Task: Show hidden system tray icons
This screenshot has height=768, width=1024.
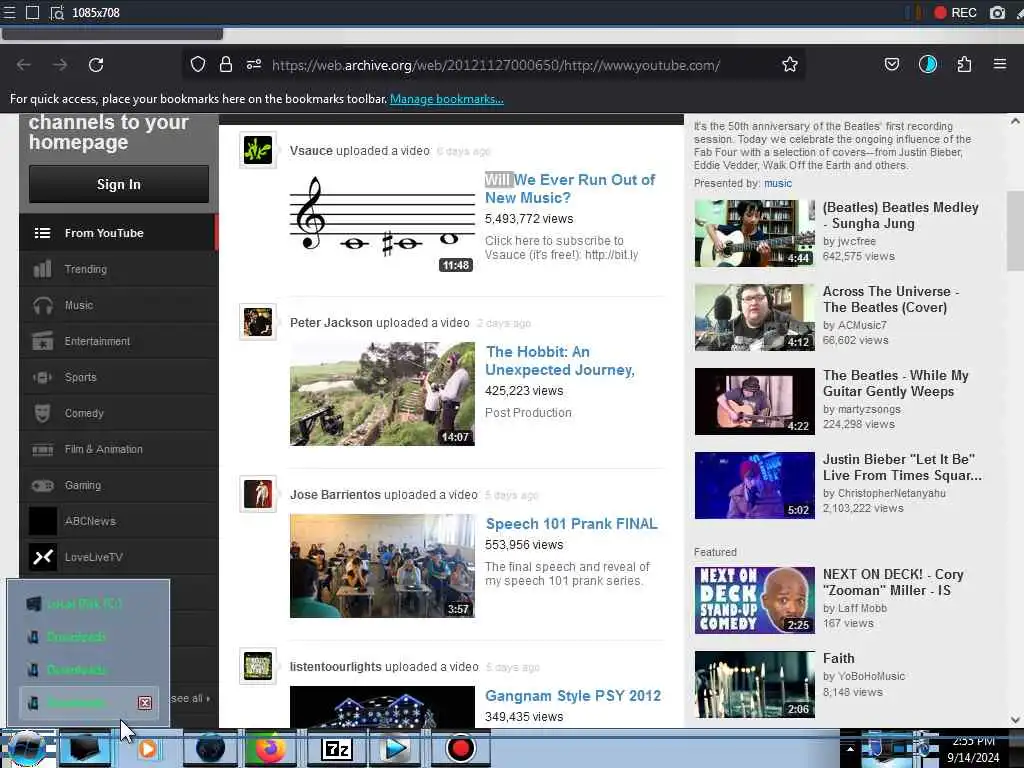Action: click(850, 748)
